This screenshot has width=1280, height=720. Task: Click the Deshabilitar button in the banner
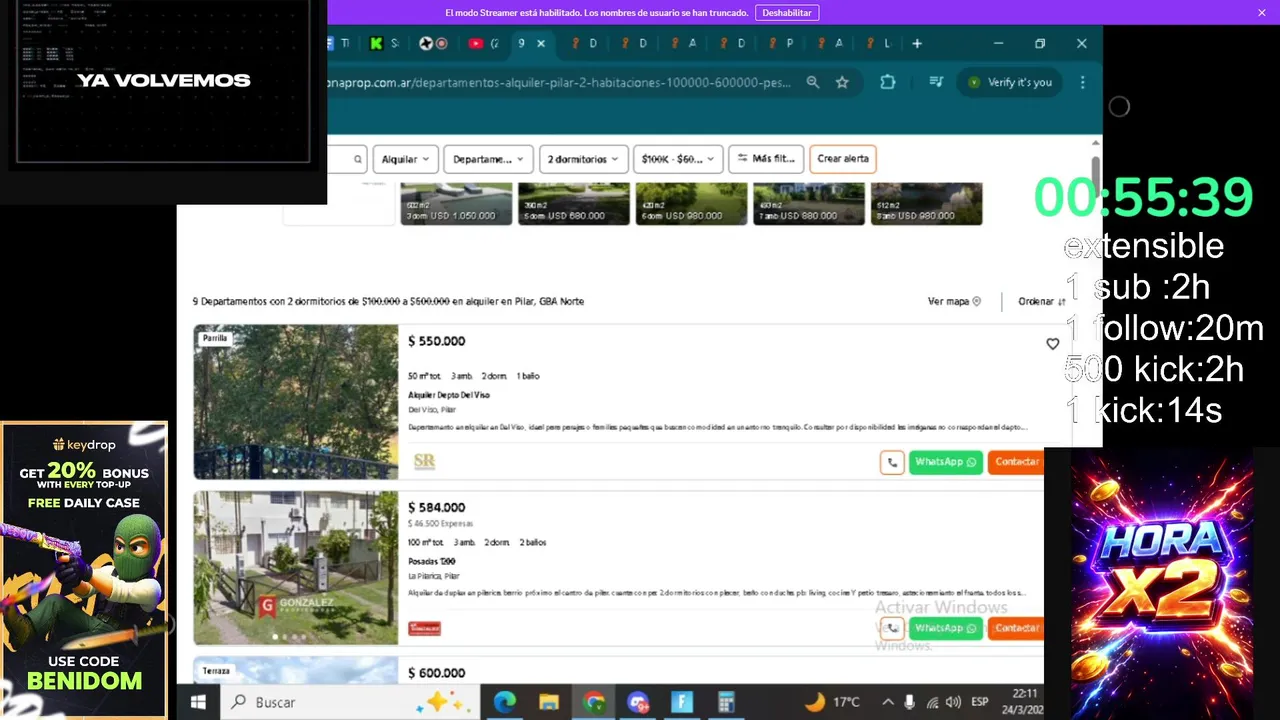point(787,12)
